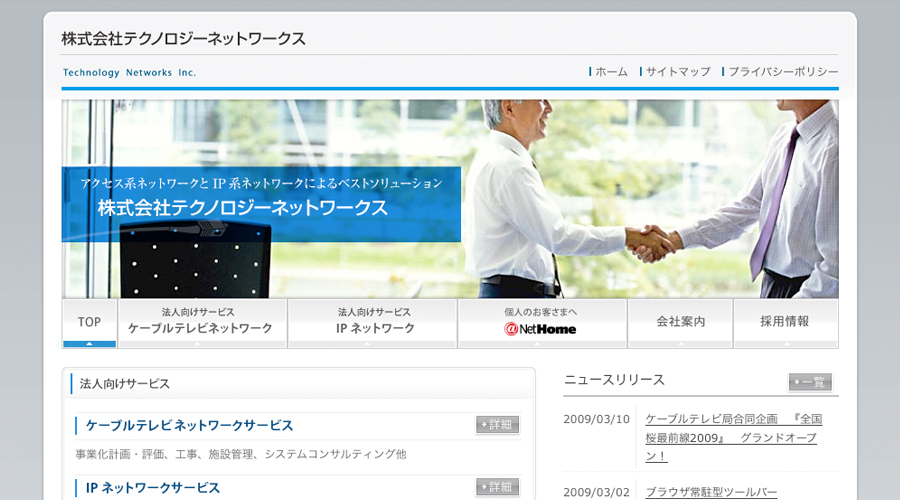The height and width of the screenshot is (500, 900).
Task: Open the IP ネットワークサービス heading
Action: click(153, 488)
